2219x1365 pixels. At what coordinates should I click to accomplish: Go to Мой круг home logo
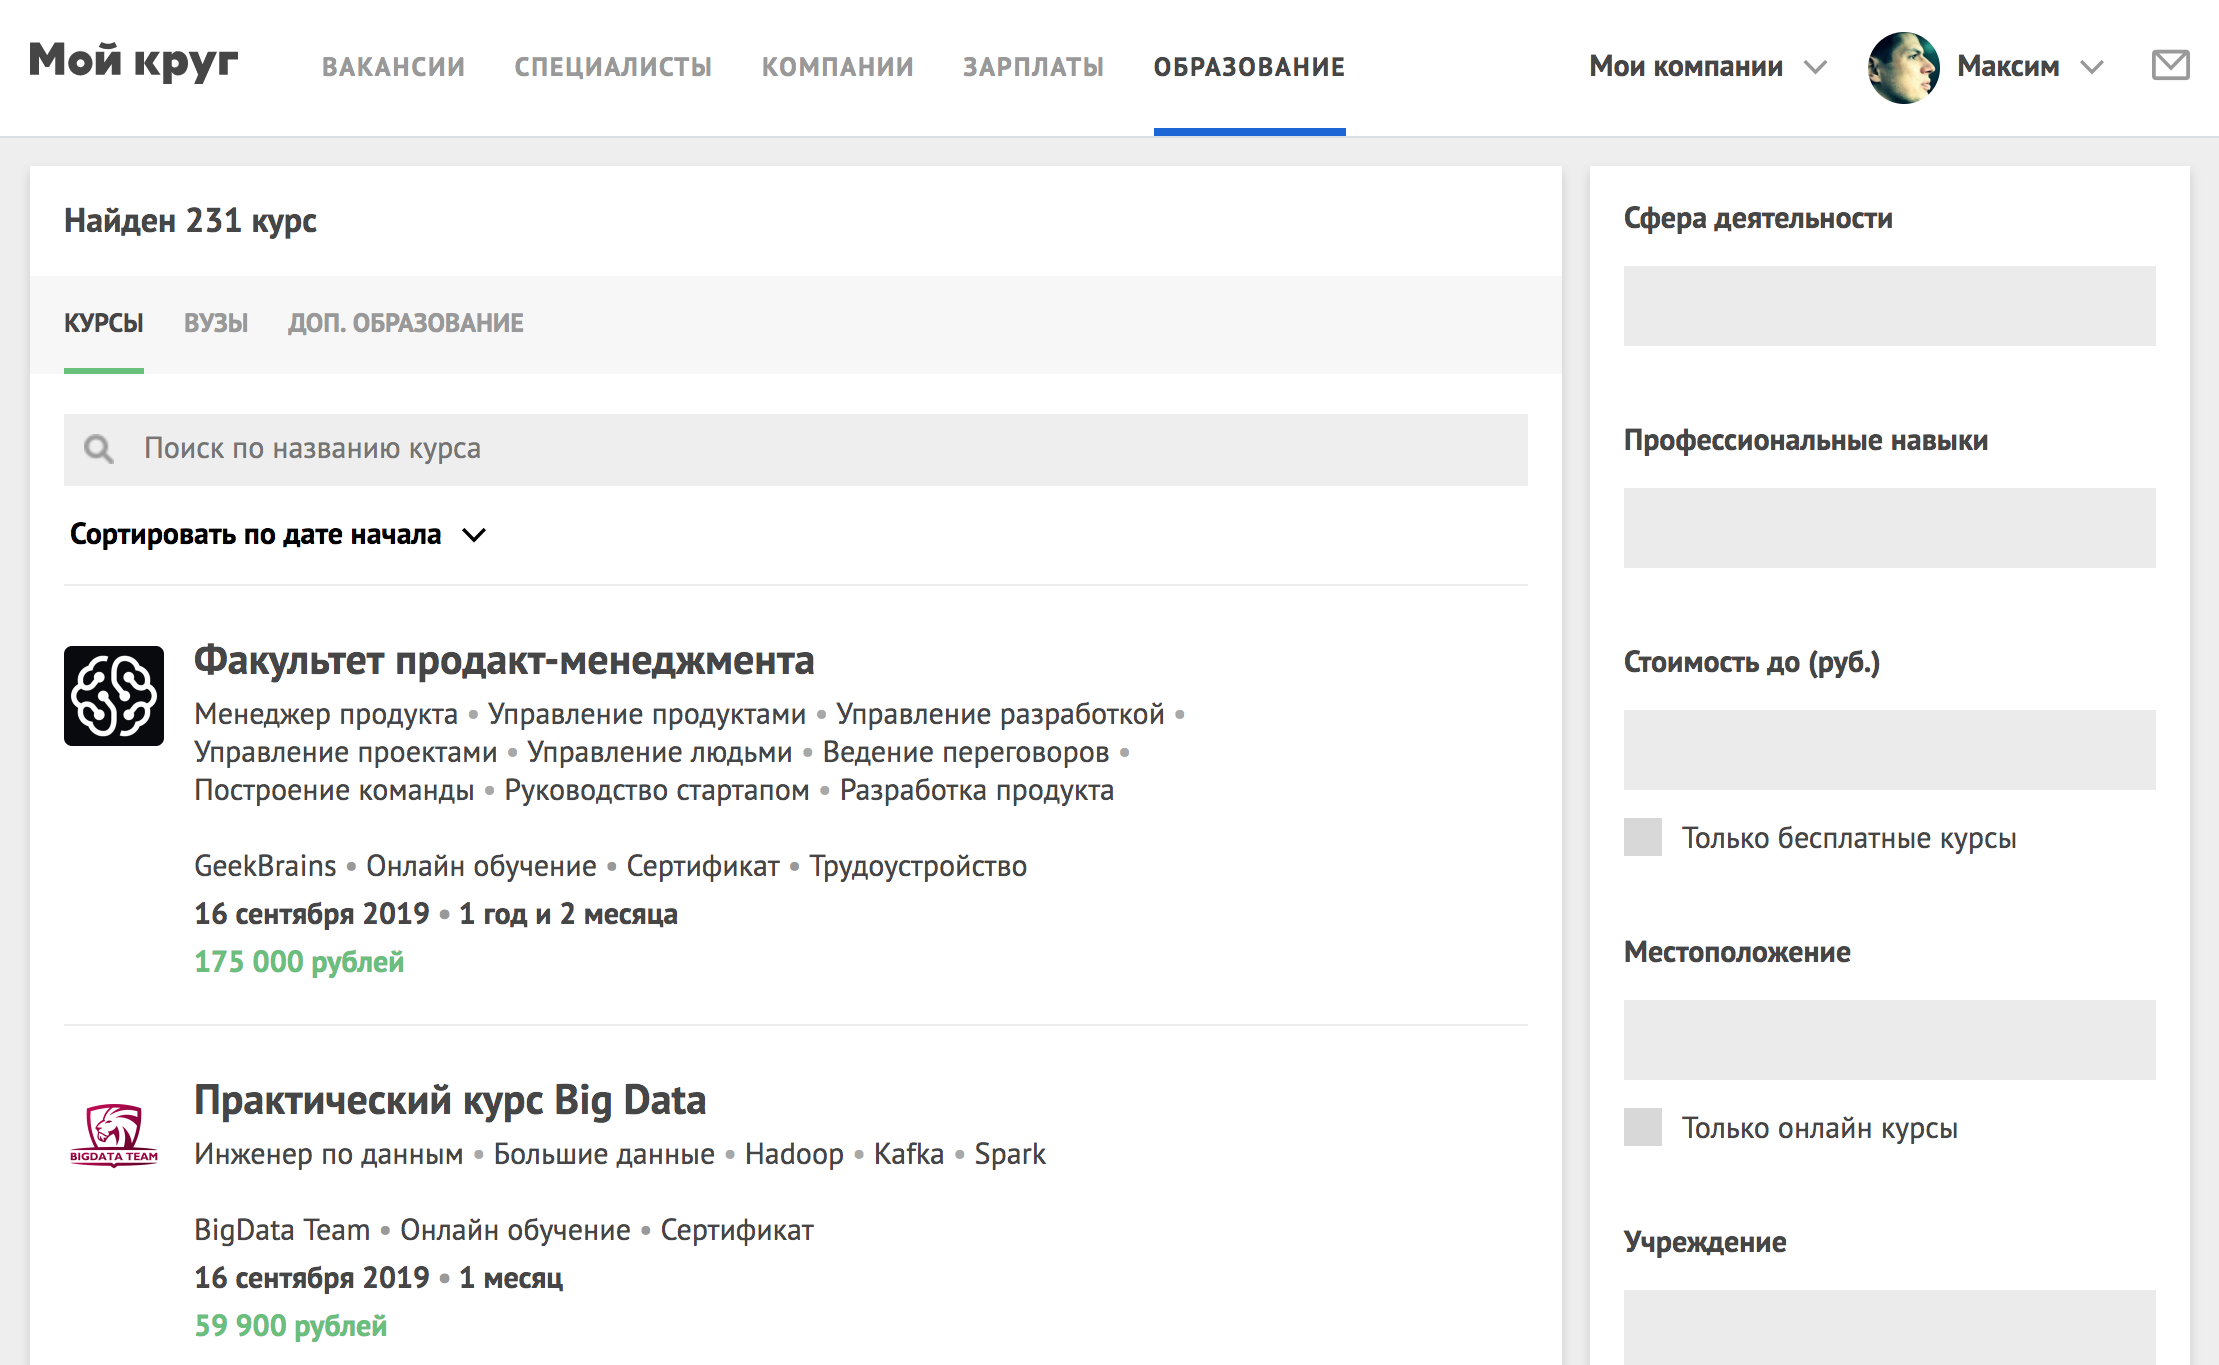pyautogui.click(x=133, y=61)
